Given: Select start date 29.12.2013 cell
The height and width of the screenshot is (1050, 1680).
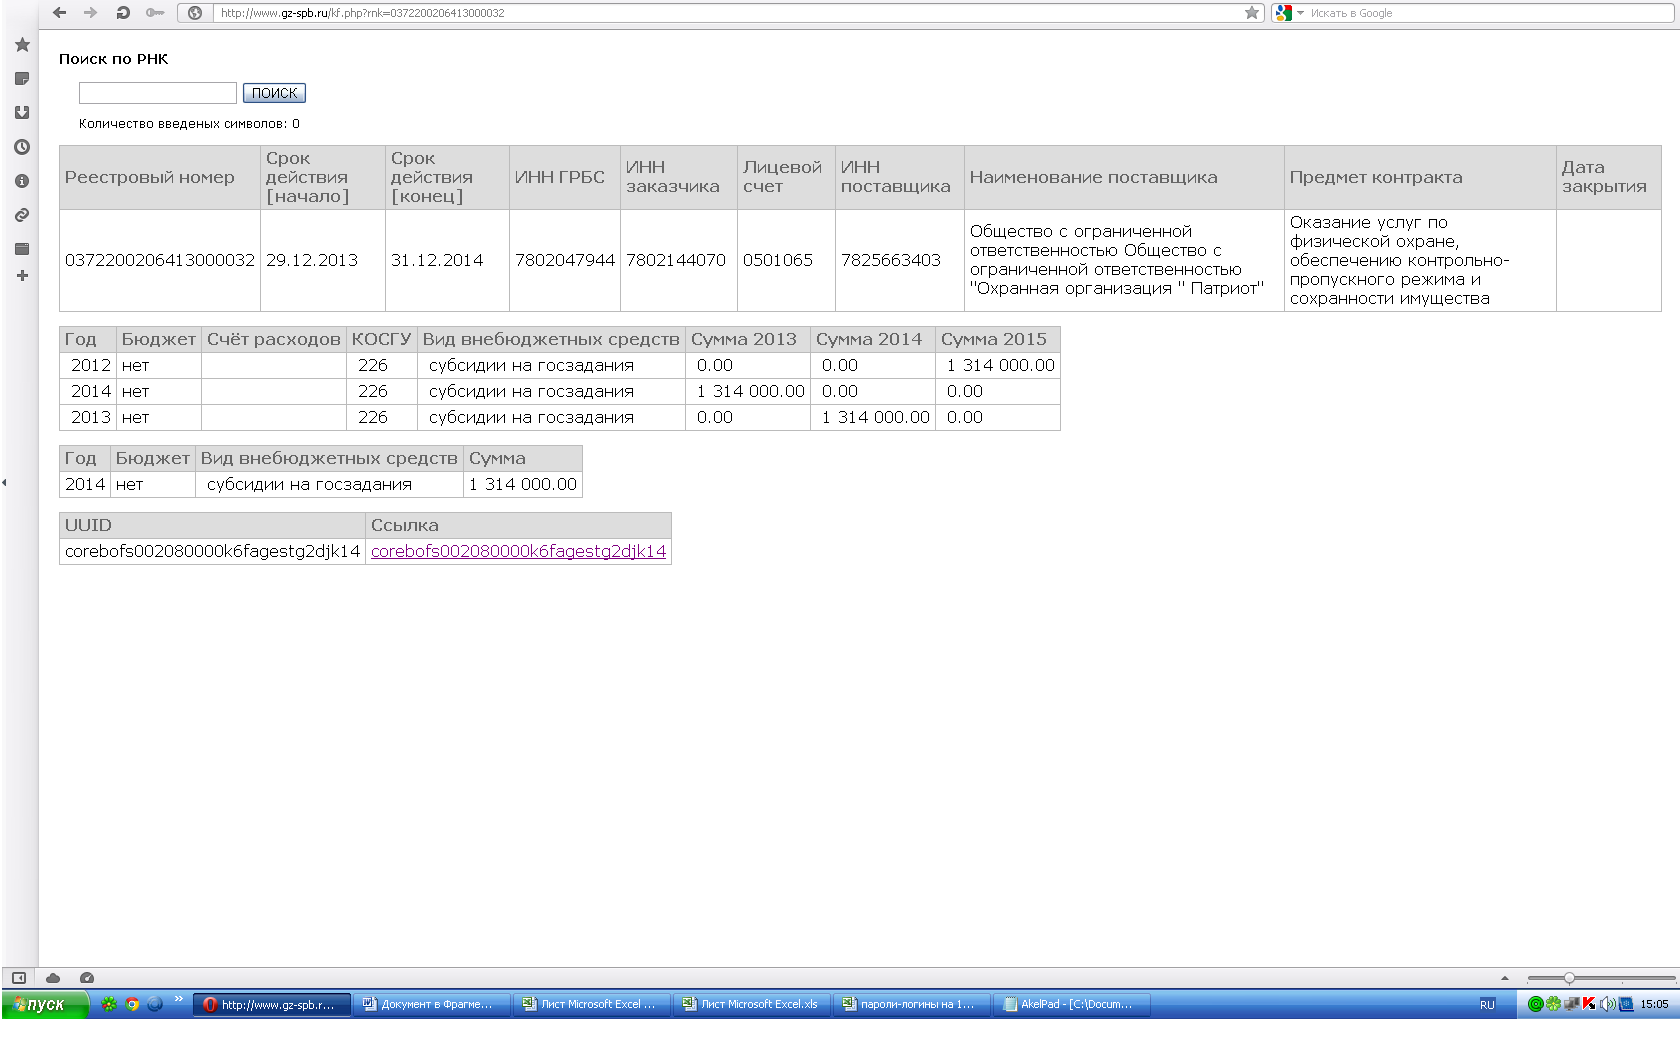Looking at the screenshot, I should 322,260.
